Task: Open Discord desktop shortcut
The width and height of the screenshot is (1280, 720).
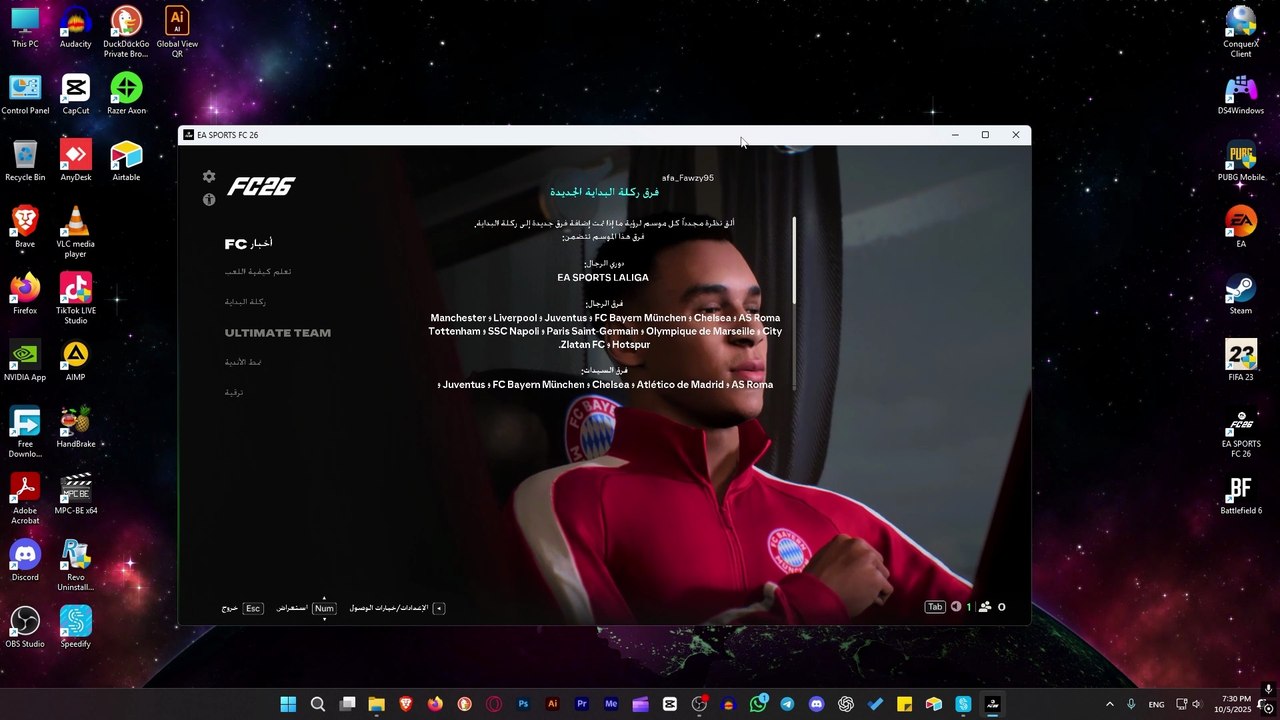Action: [25, 561]
